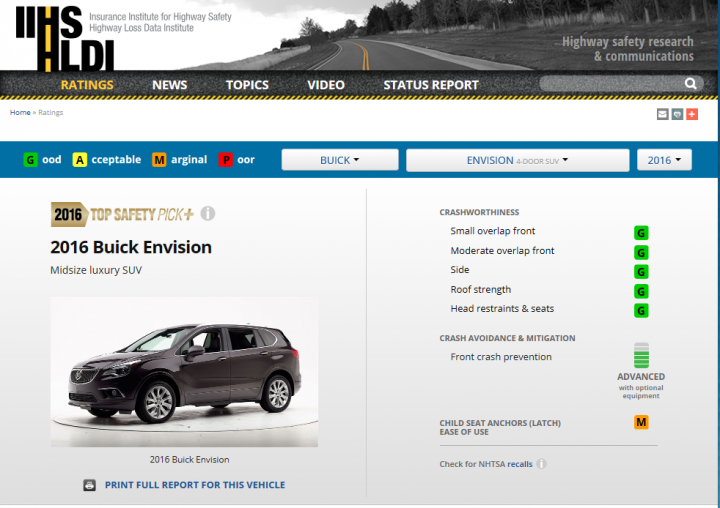Viewport: 720px width, 508px height.
Task: Click the Buick Envision vehicle photo
Action: 184,372
